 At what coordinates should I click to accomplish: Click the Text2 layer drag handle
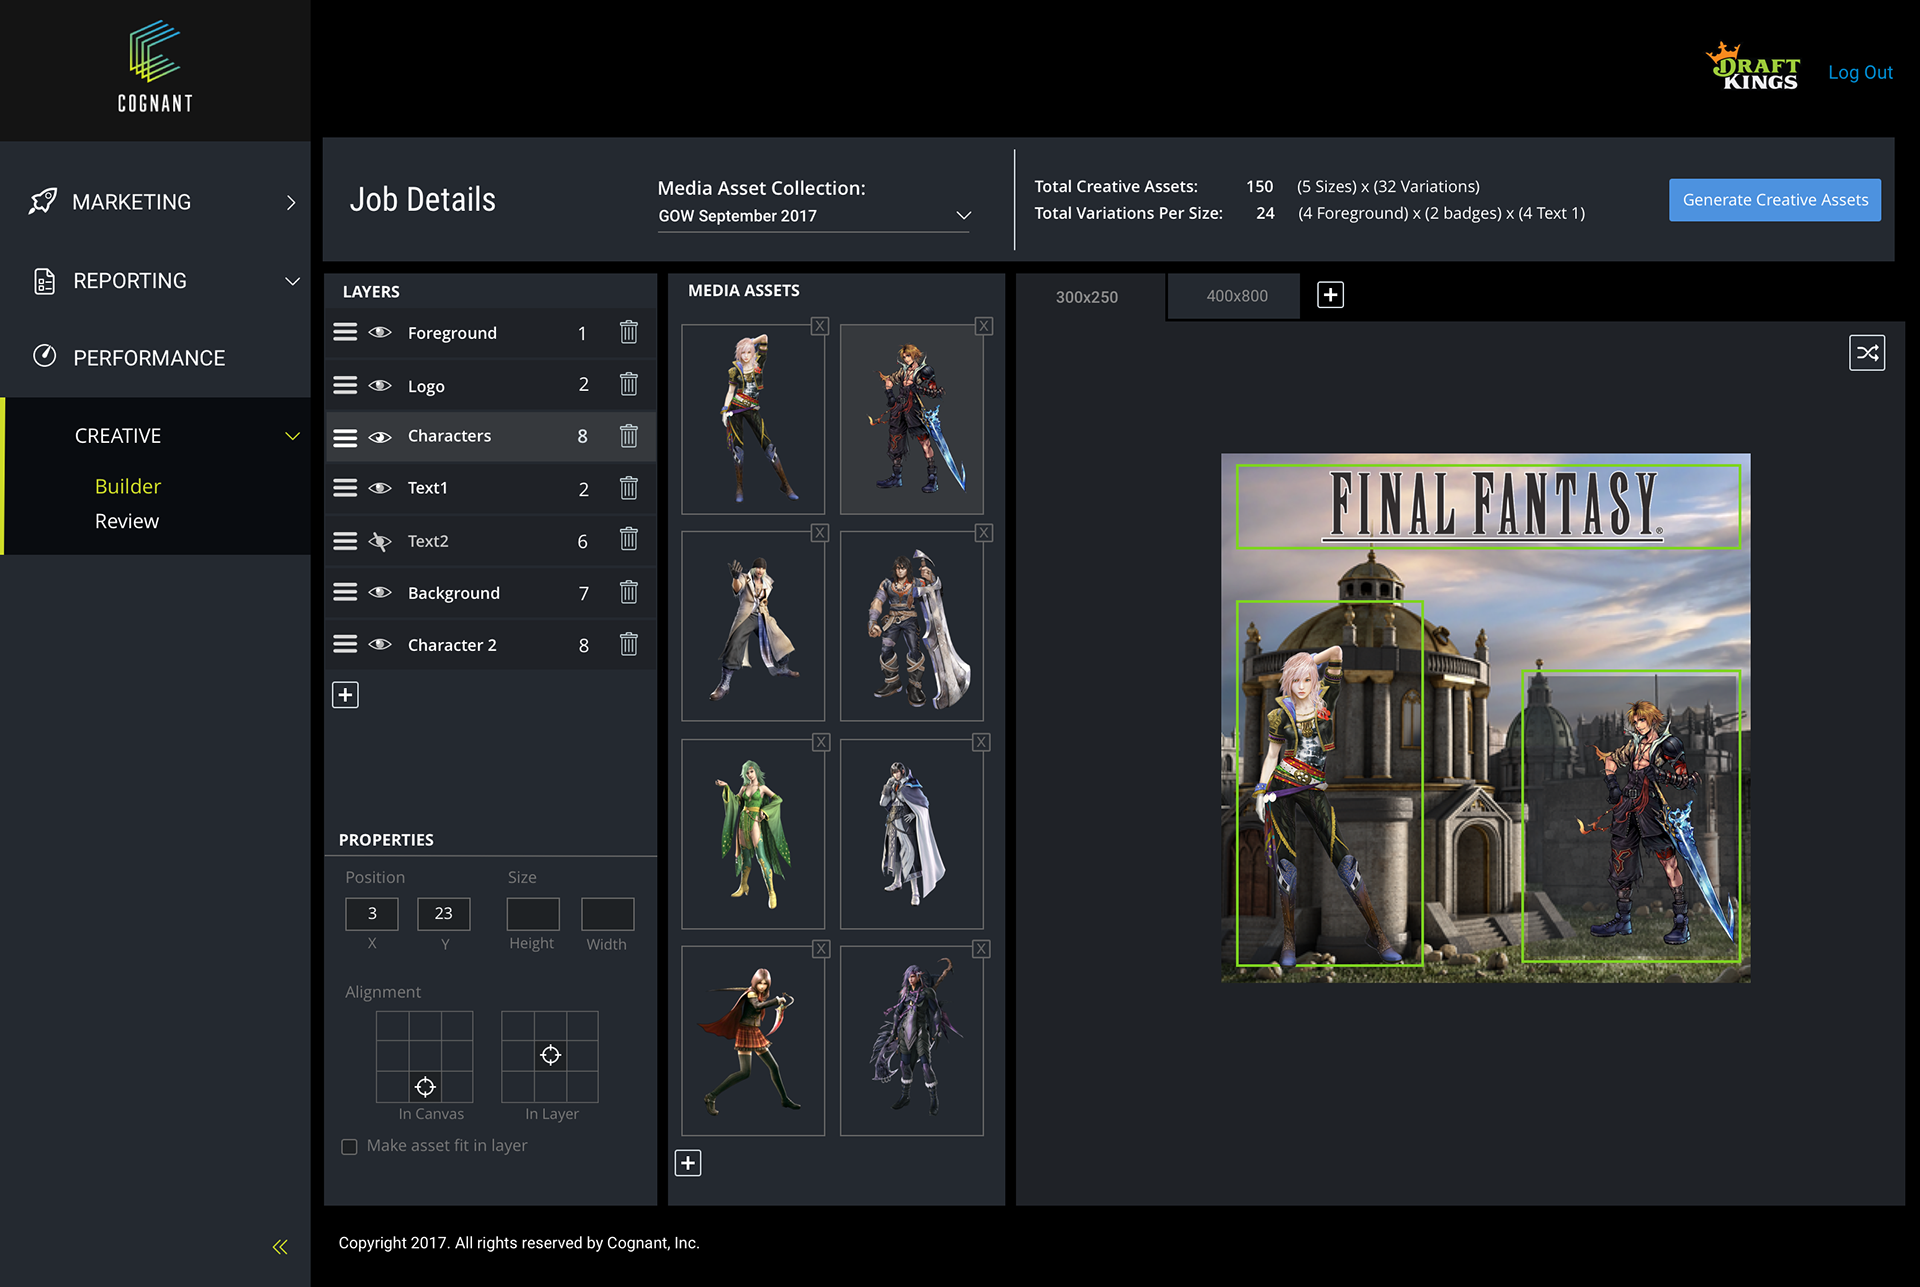[345, 541]
